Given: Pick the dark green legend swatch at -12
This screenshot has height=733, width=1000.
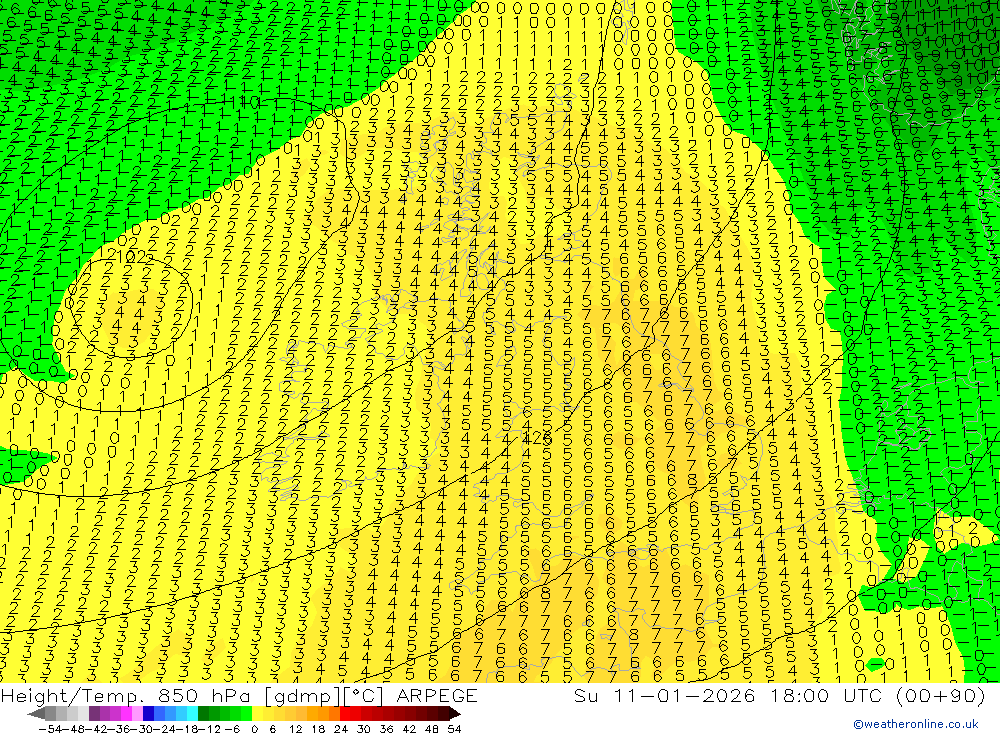Looking at the screenshot, I should 203,714.
